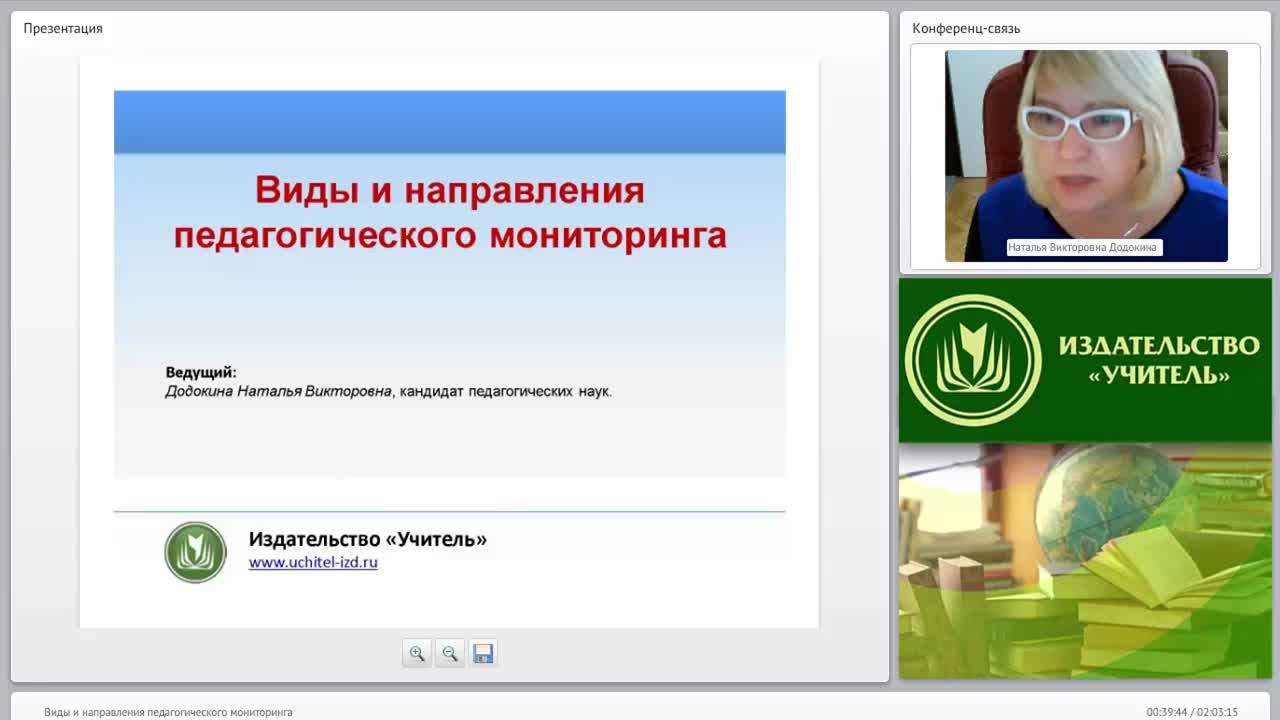
Task: Click the Ведущий: label on slide
Action: pos(201,373)
